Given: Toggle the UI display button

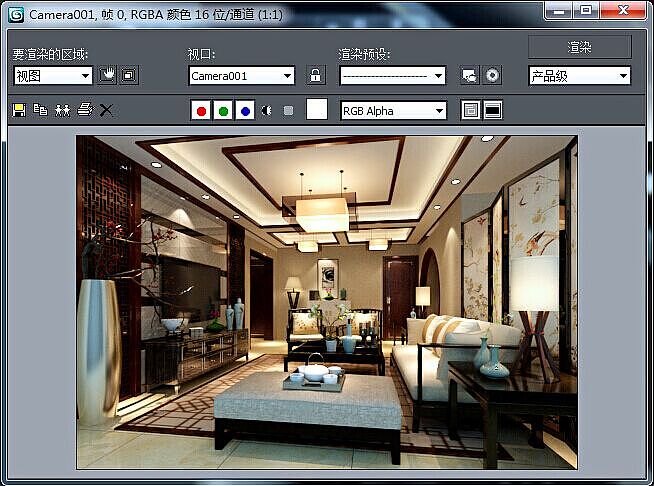Looking at the screenshot, I should (493, 110).
